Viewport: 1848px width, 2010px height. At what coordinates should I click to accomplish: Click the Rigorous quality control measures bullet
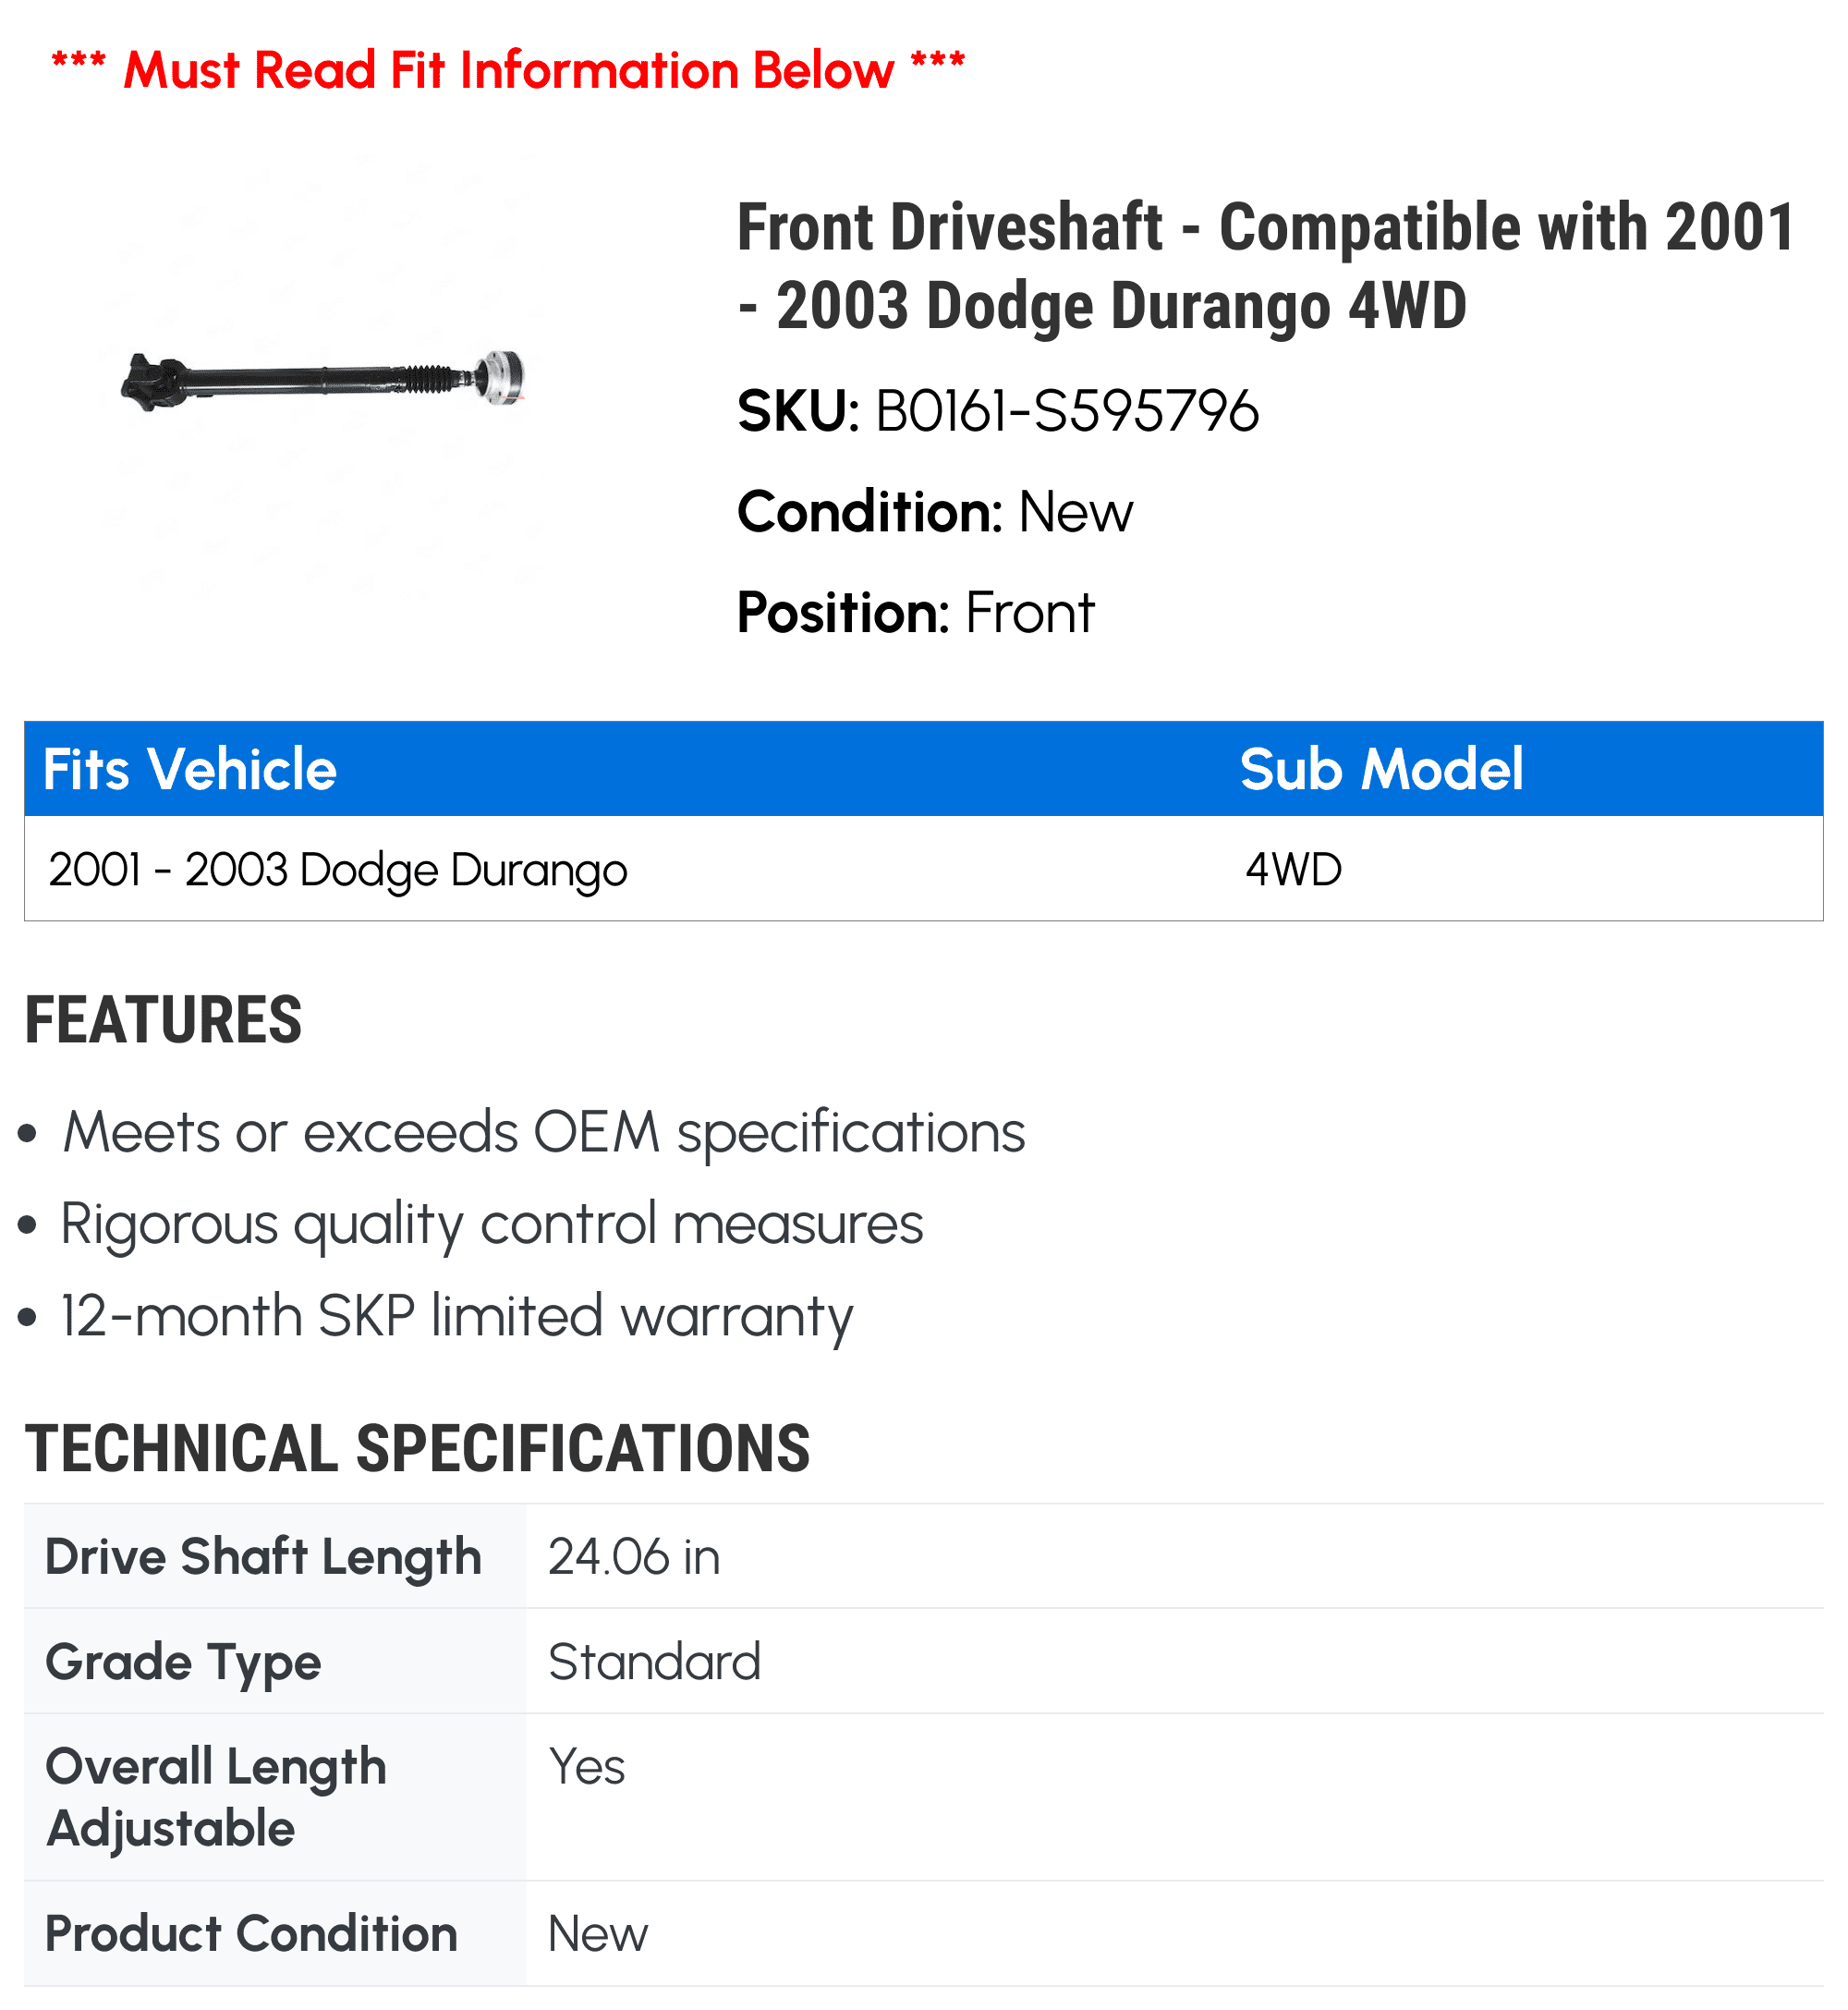492,1223
